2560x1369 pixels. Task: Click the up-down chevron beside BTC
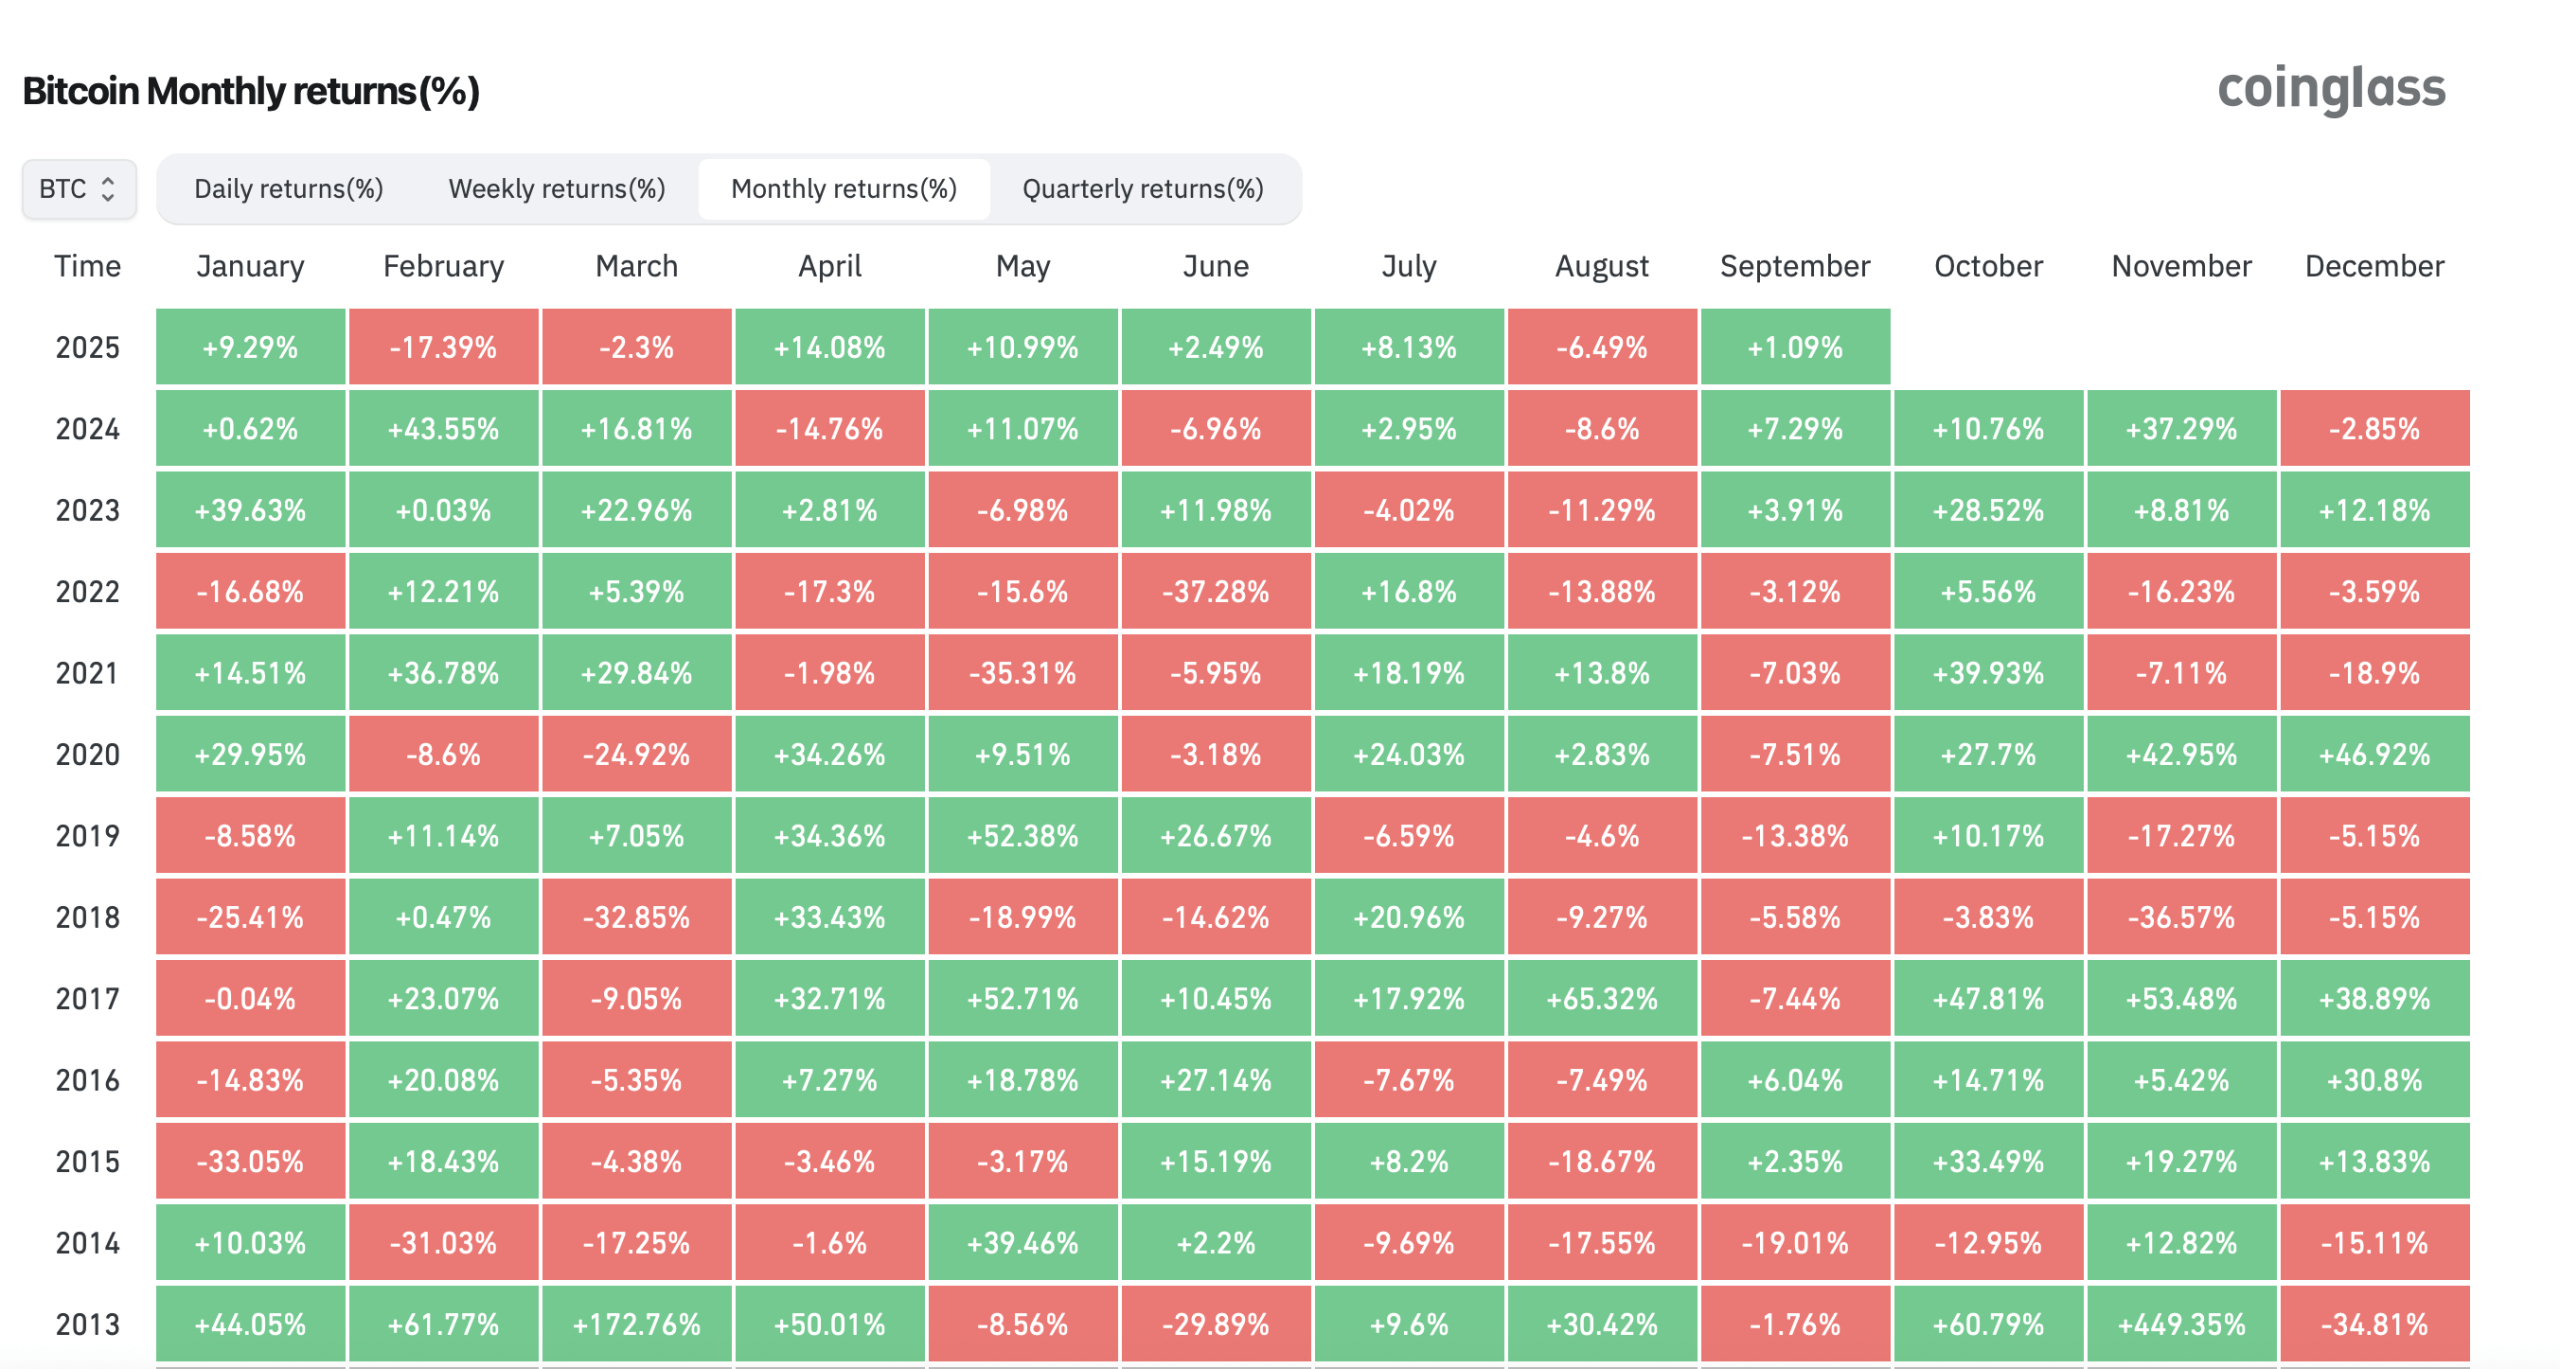[108, 189]
